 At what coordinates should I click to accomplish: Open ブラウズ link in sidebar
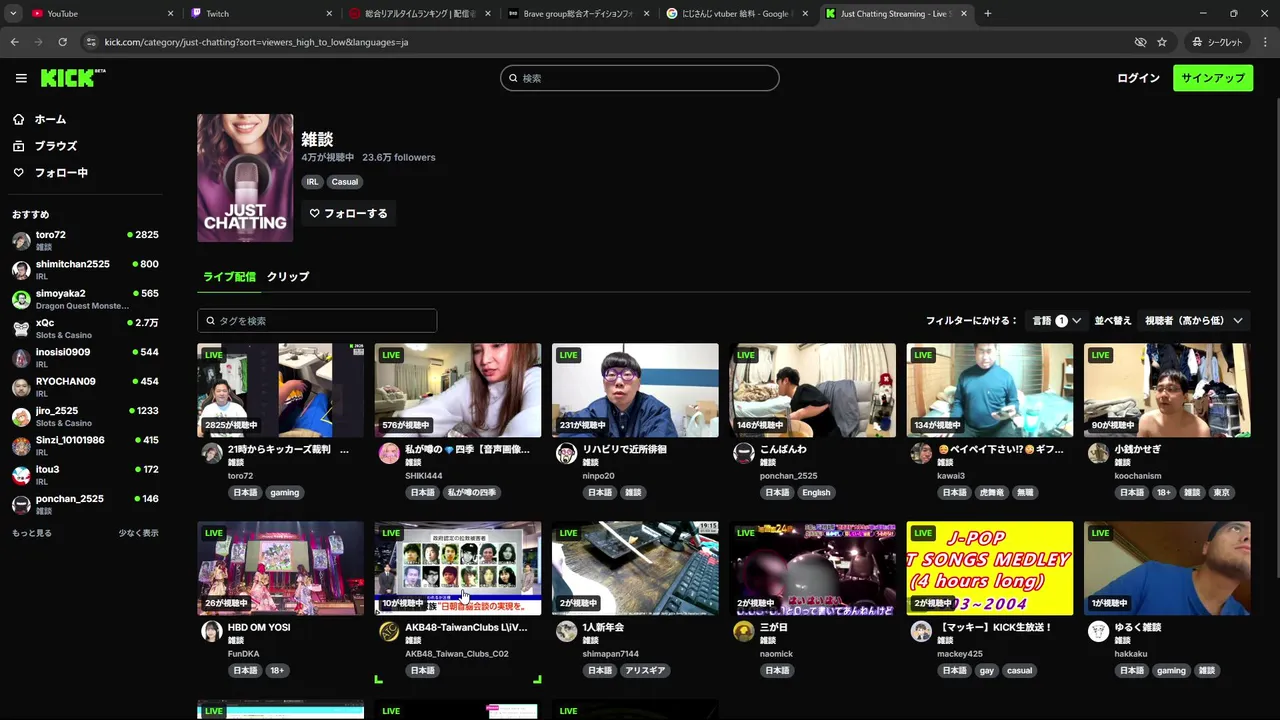click(56, 146)
